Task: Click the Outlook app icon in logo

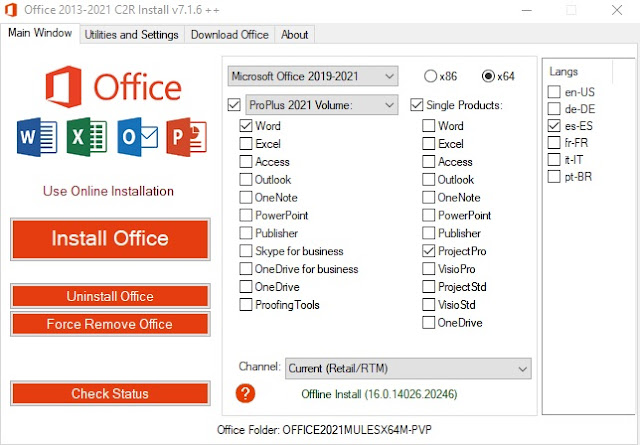Action: coord(138,137)
